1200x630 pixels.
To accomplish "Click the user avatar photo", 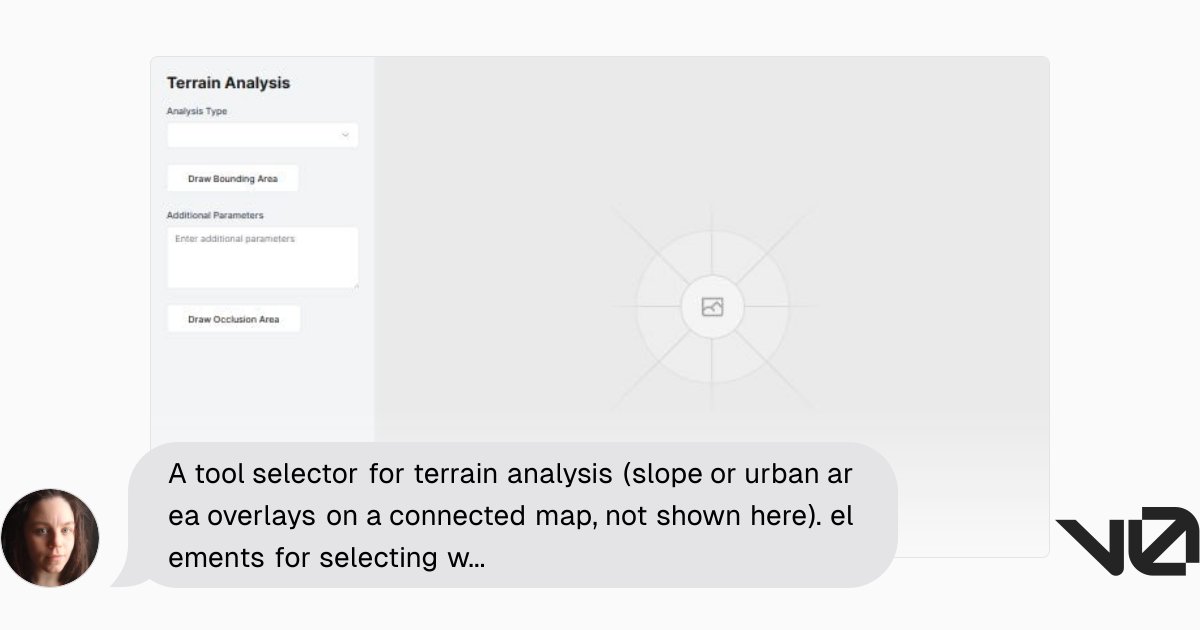I will (x=50, y=538).
